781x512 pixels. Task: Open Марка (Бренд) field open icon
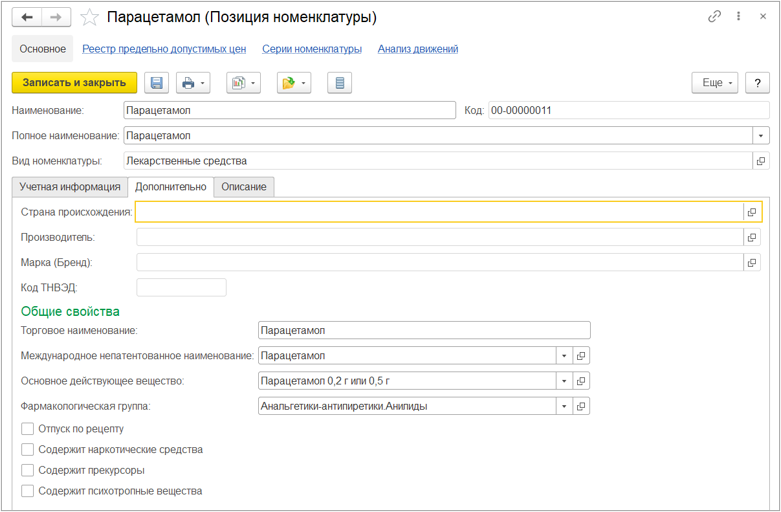[x=752, y=262]
